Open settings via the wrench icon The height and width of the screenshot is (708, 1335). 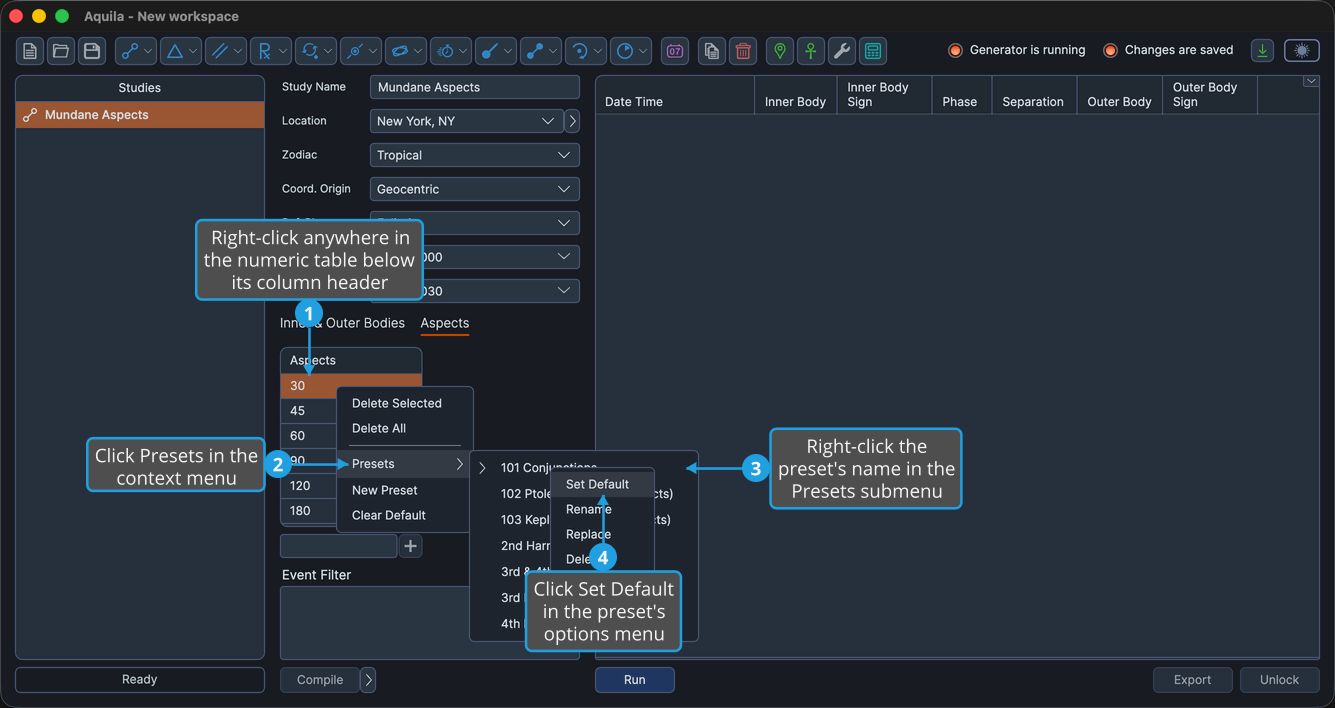(842, 51)
